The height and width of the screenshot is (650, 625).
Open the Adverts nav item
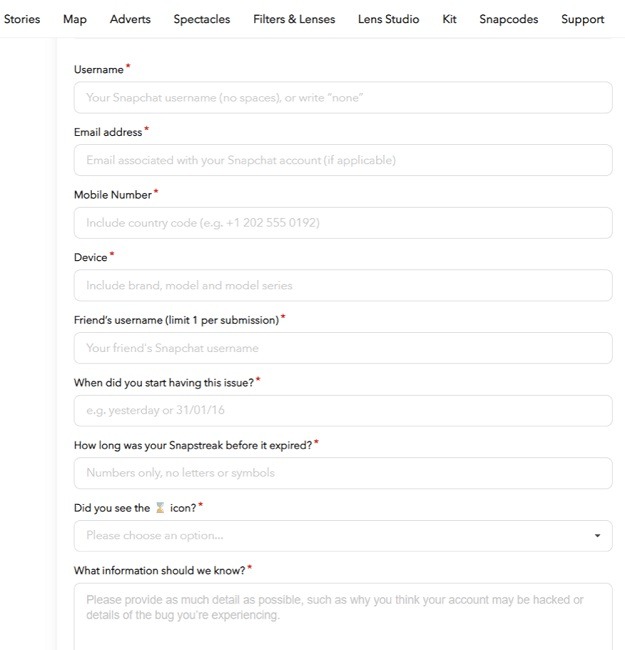[130, 19]
